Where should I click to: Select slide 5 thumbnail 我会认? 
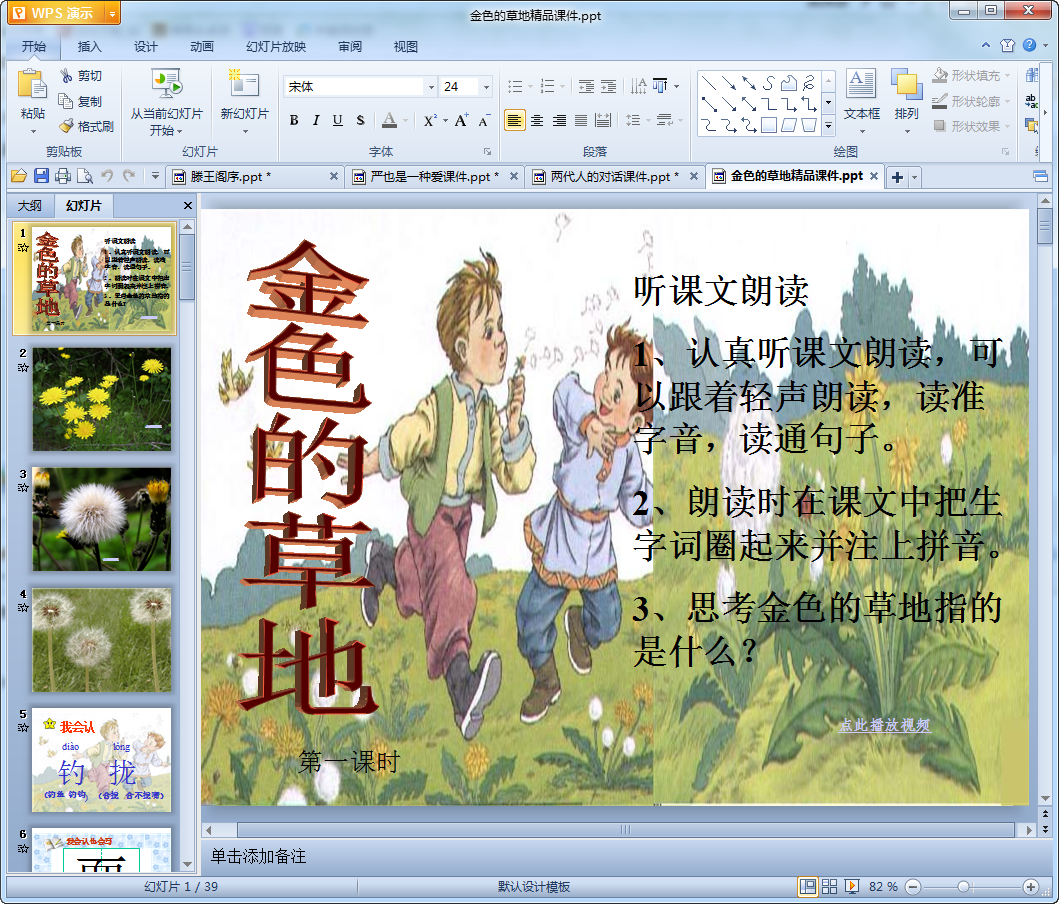tap(101, 760)
